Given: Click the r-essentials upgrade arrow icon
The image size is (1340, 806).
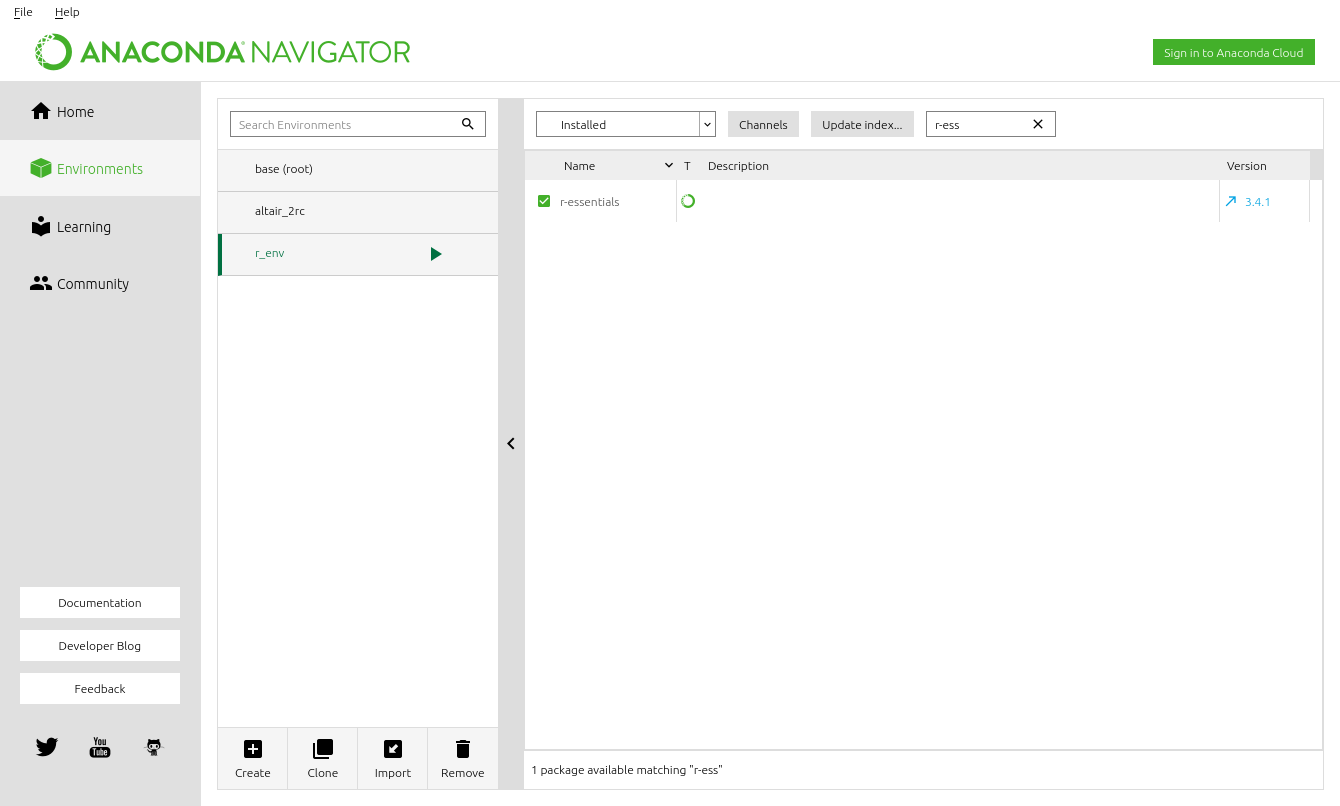Looking at the screenshot, I should [x=1231, y=201].
